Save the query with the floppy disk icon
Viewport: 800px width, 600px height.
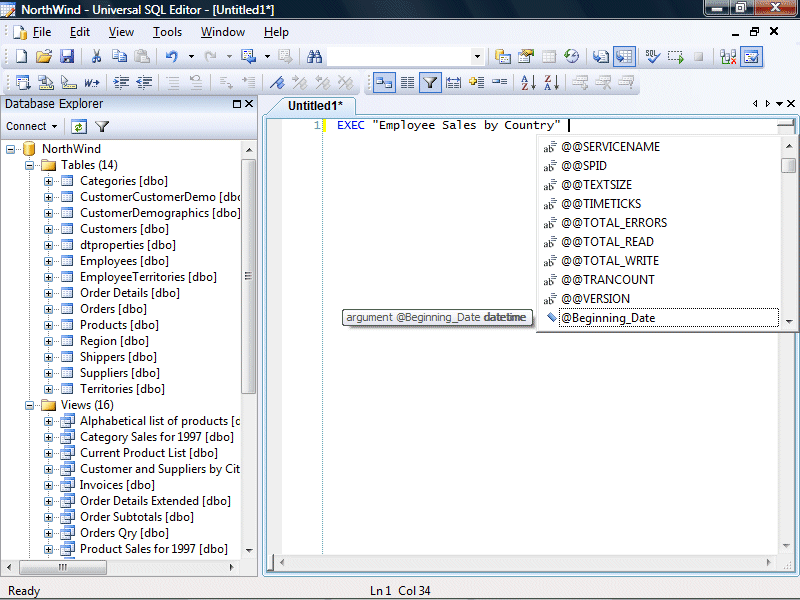(x=67, y=56)
